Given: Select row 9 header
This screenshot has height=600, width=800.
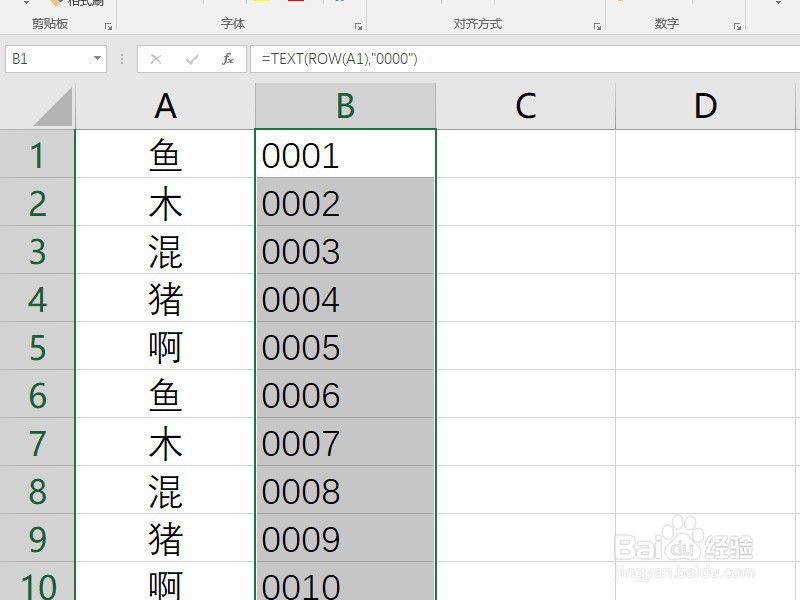Looking at the screenshot, I should 37,538.
